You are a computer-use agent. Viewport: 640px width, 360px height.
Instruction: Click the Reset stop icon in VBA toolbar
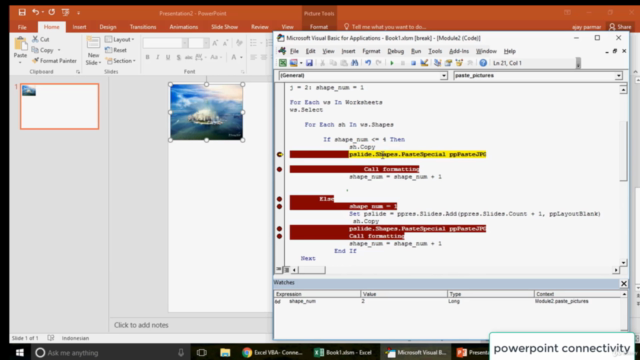tap(413, 63)
